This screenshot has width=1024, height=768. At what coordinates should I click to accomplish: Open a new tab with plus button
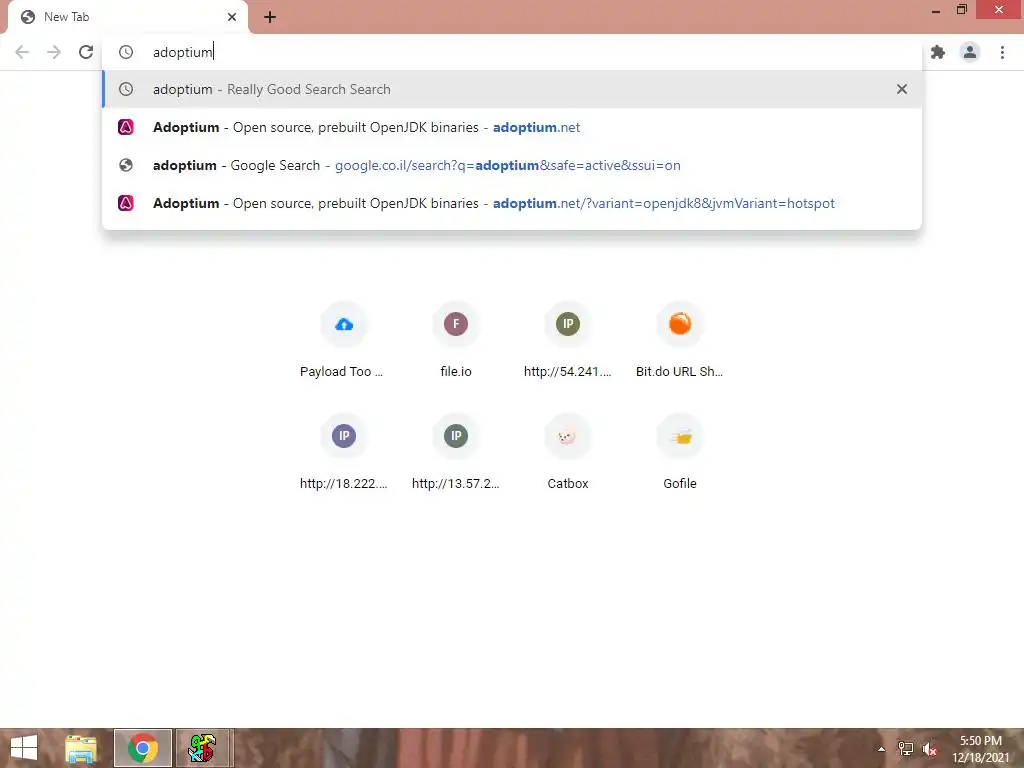click(270, 18)
